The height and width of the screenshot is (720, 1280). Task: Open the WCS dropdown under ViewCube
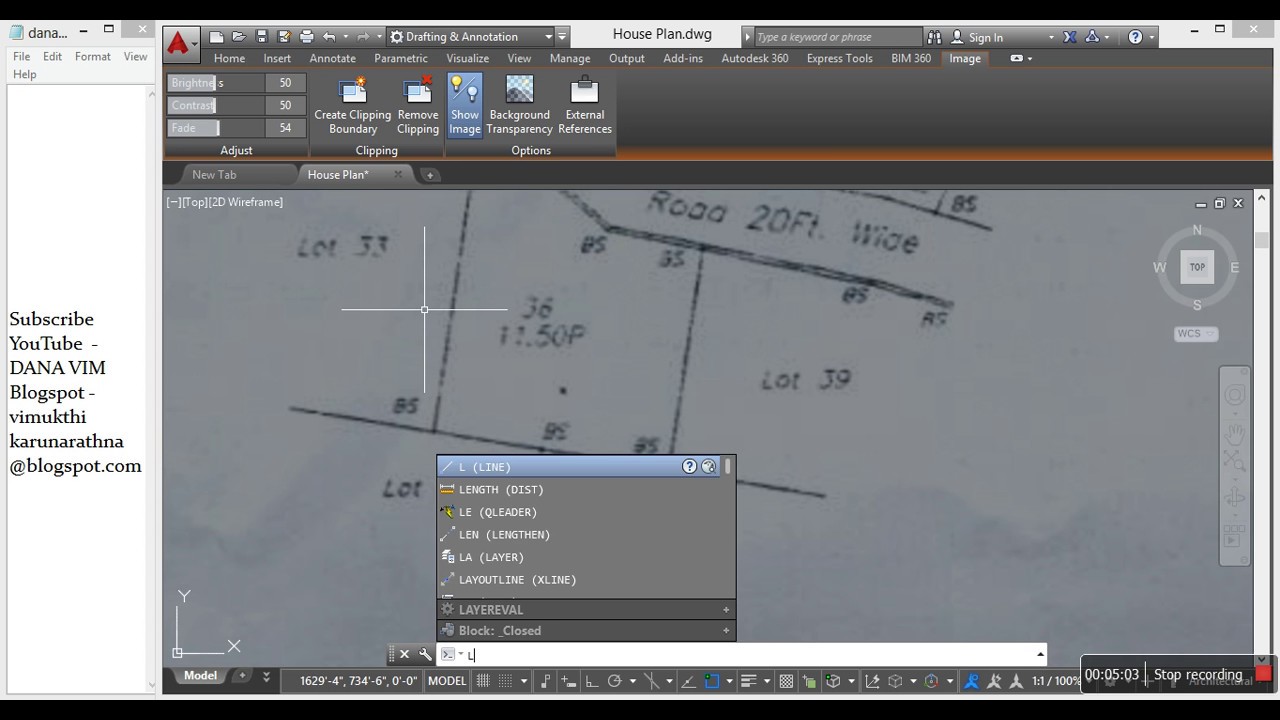[1196, 334]
